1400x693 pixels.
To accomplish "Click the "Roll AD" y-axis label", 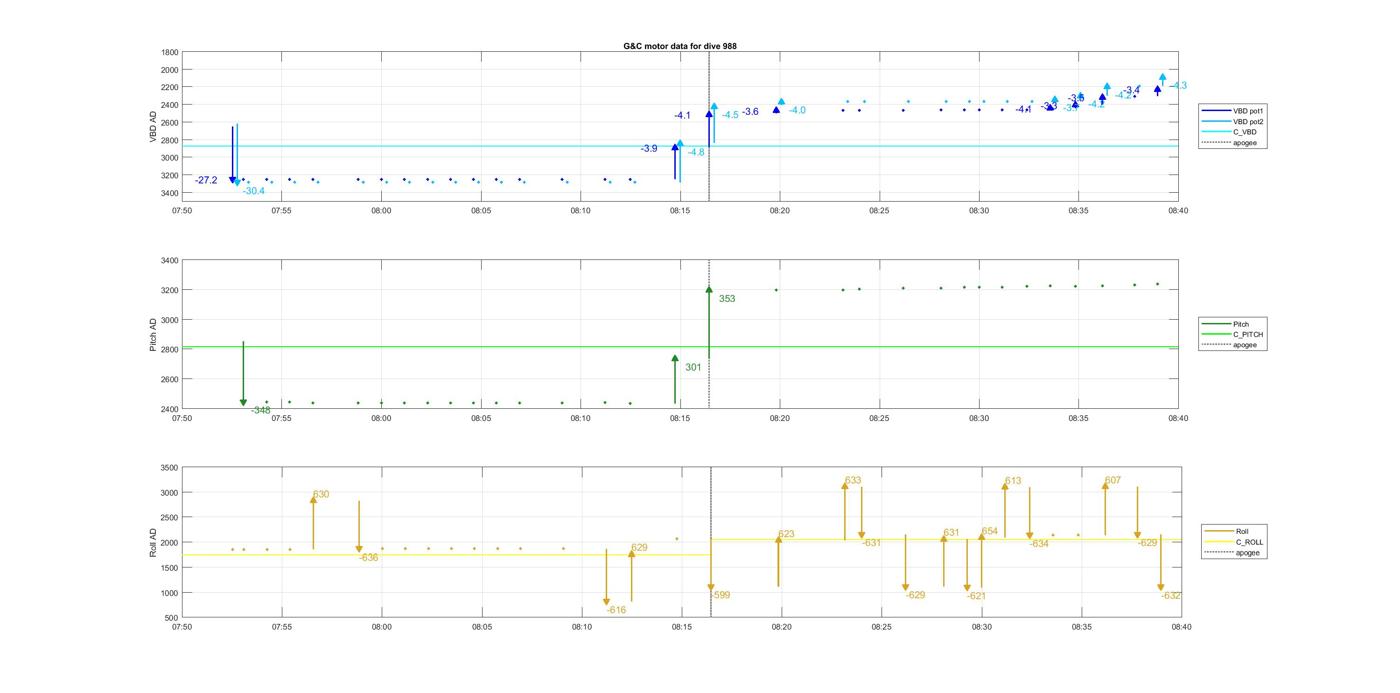I will tap(153, 542).
